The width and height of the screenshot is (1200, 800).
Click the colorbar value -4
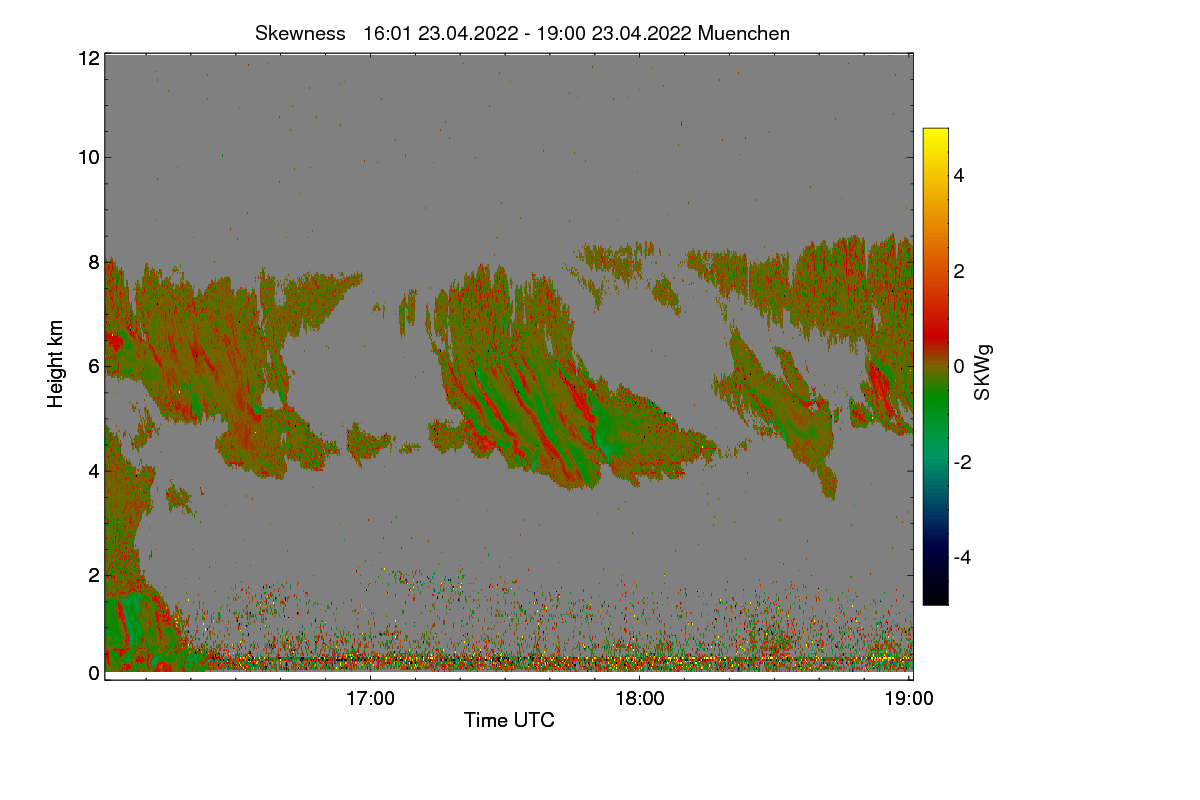[964, 557]
